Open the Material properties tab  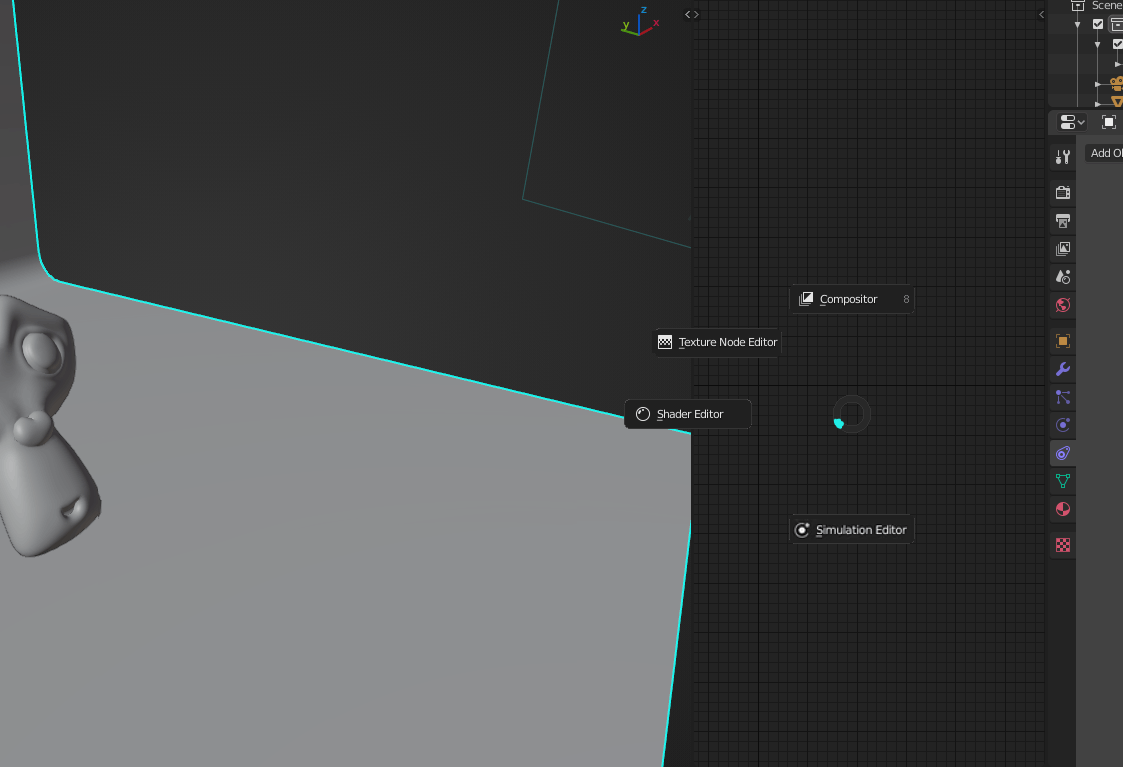(1063, 509)
